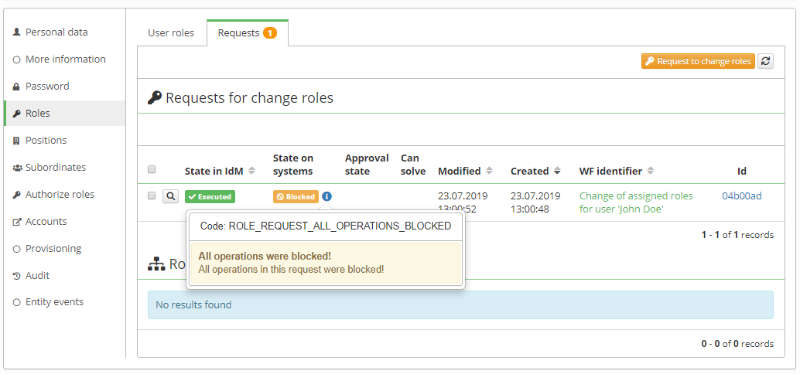Check the John Doe request row checkbox
Viewport: 800px width, 374px height.
[x=152, y=195]
